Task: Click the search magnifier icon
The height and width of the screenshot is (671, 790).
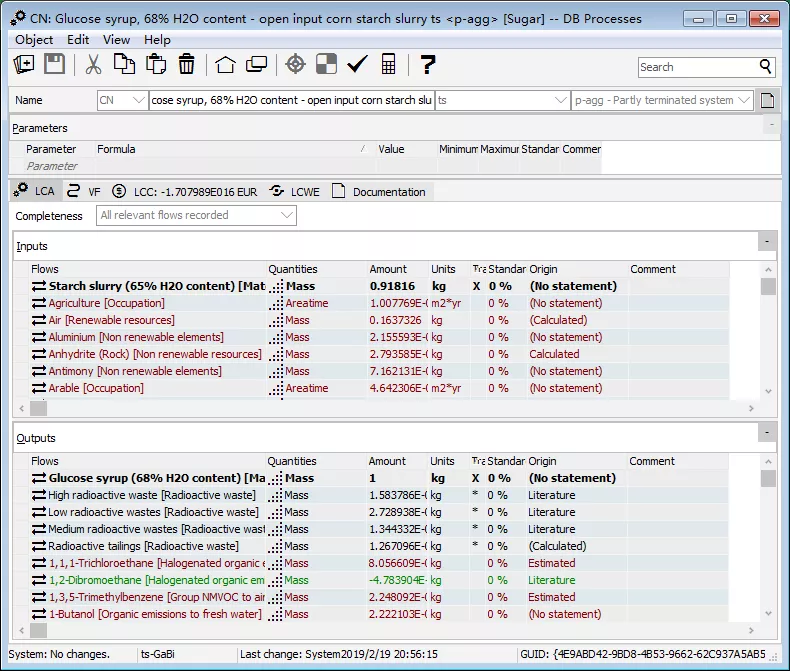Action: [765, 66]
